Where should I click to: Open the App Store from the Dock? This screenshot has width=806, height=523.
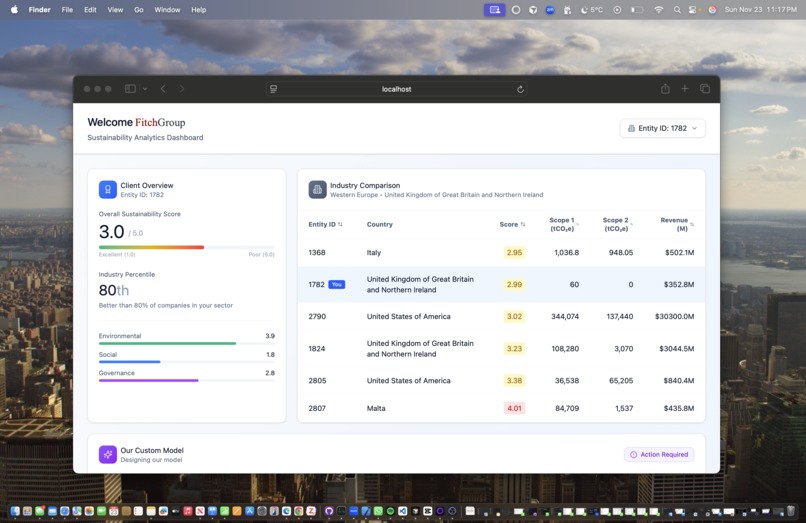click(x=250, y=511)
